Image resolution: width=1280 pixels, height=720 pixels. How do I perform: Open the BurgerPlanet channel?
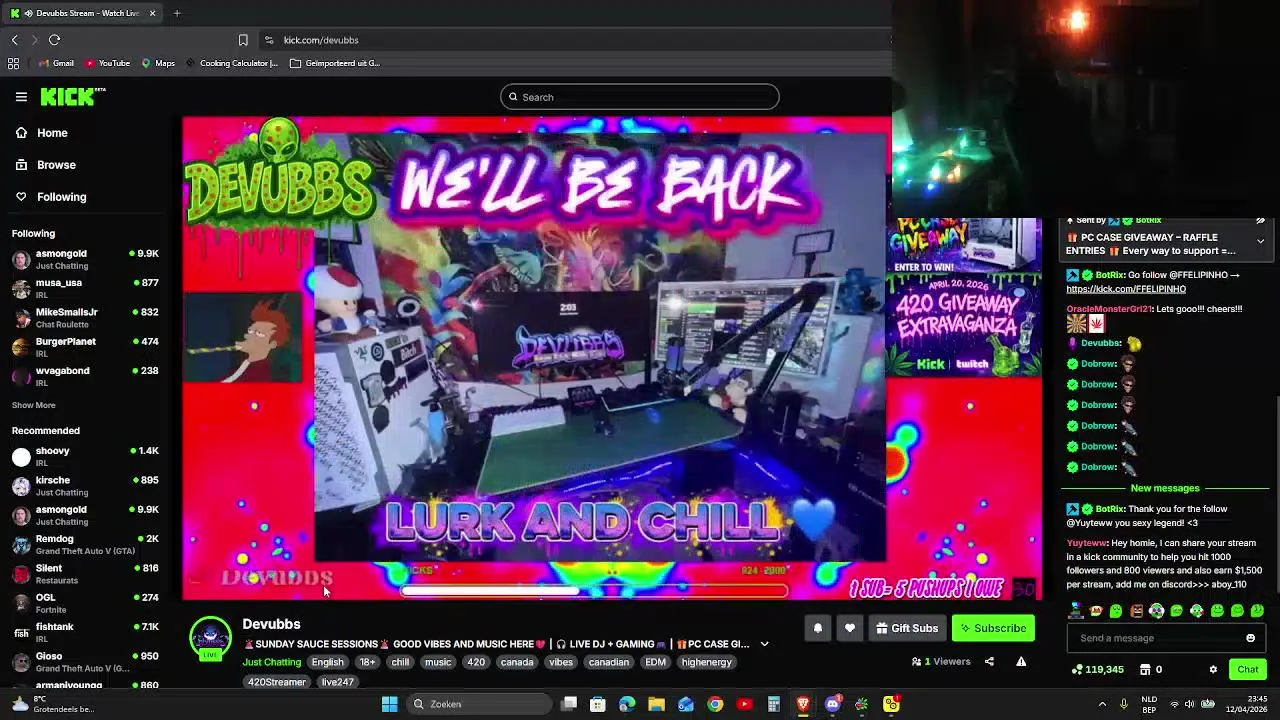coord(85,347)
